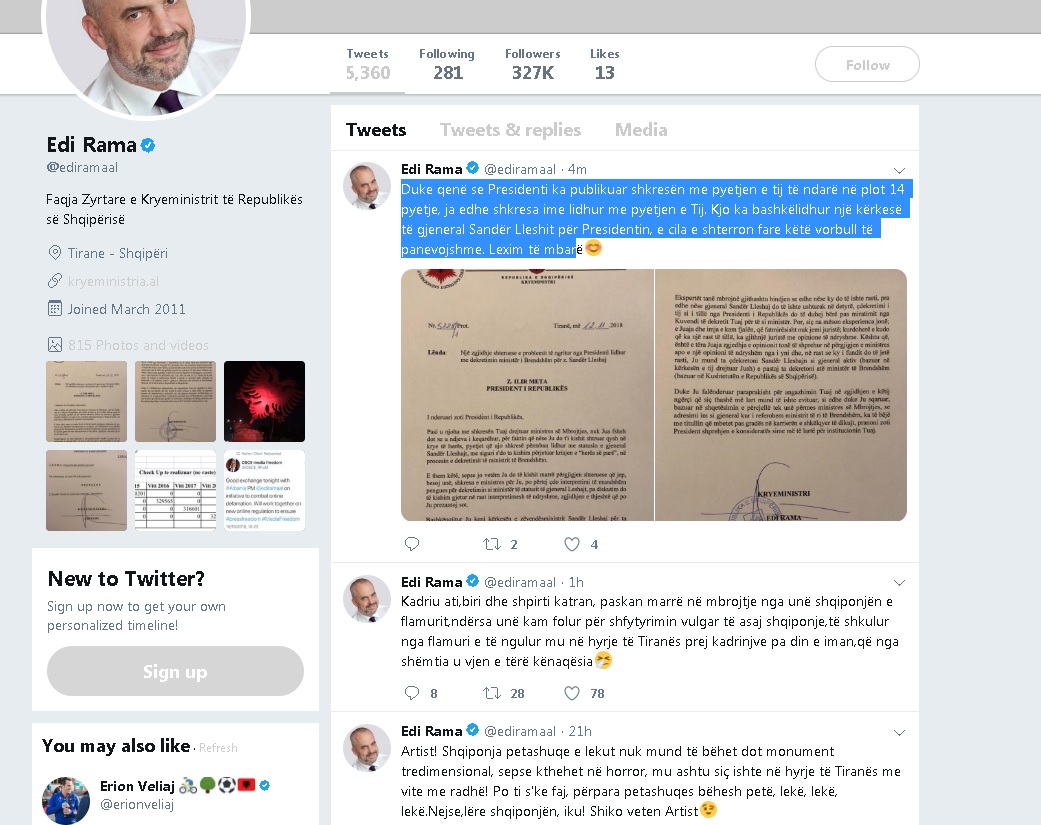The image size is (1041, 825).
Task: Expand options chevron on the 4m tweet
Action: coord(900,171)
